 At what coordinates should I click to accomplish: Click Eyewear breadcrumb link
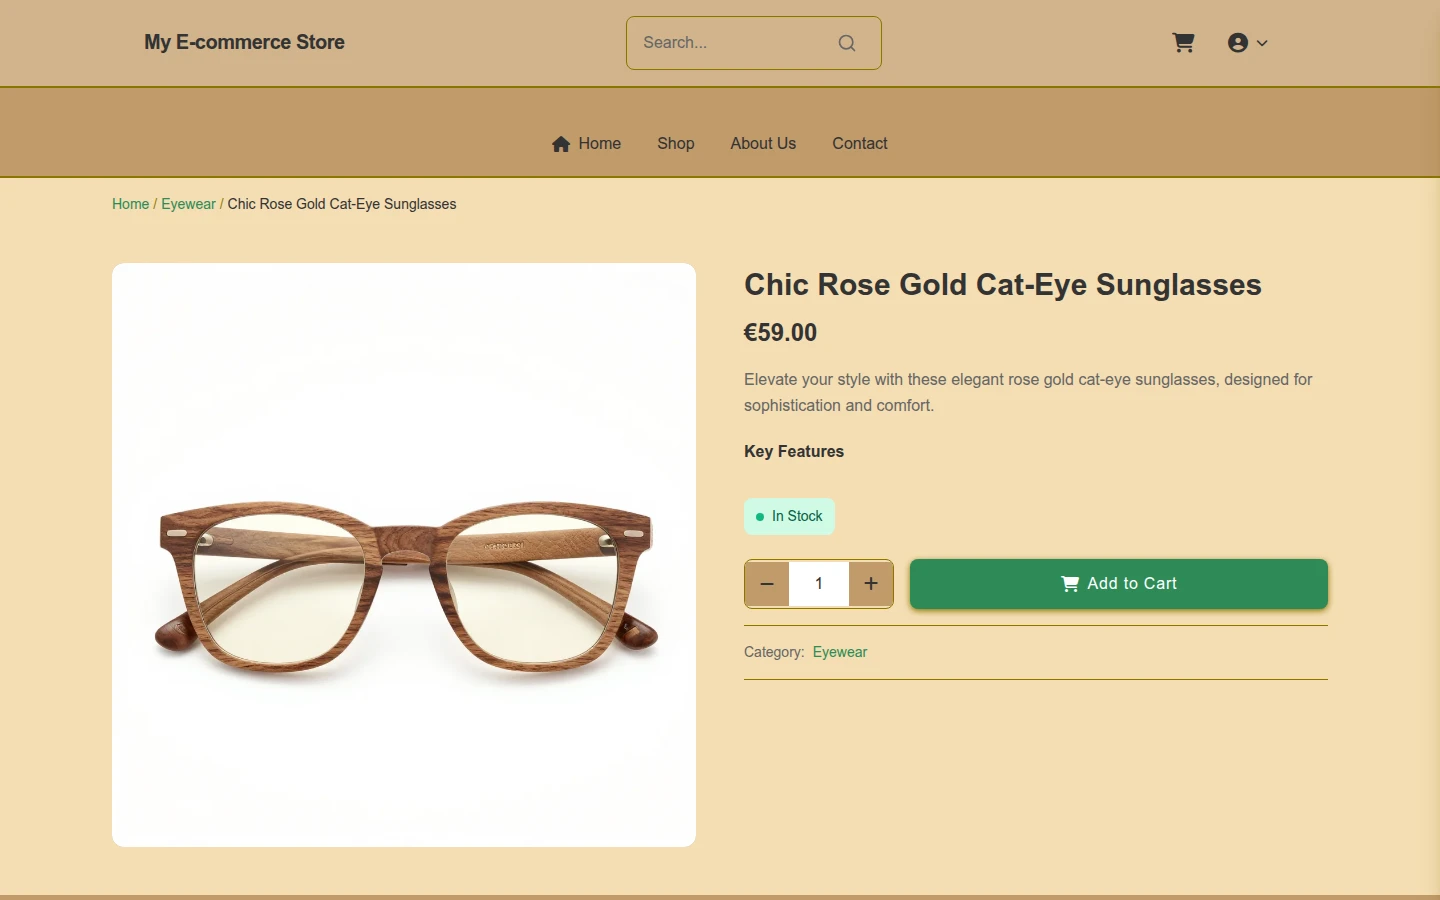pyautogui.click(x=188, y=204)
